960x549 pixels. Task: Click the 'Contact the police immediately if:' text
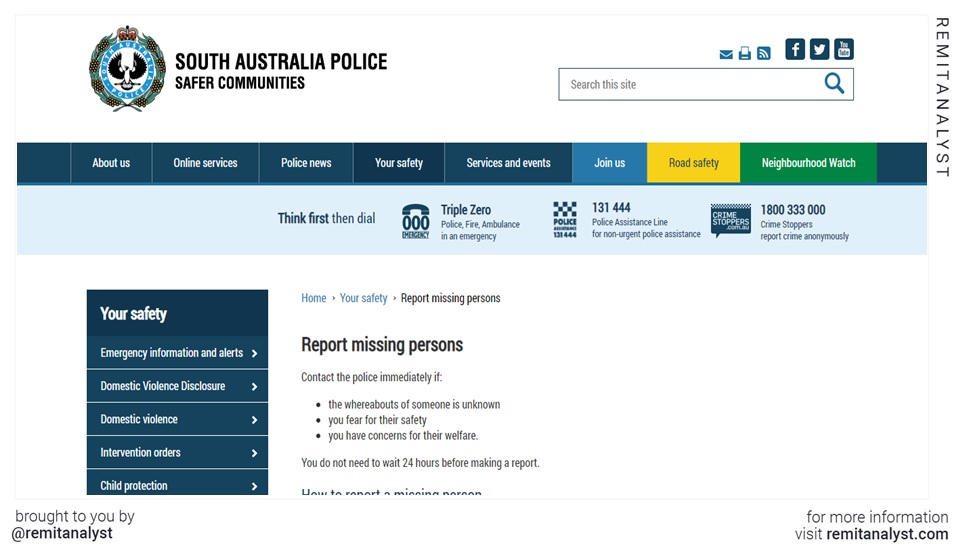371,377
